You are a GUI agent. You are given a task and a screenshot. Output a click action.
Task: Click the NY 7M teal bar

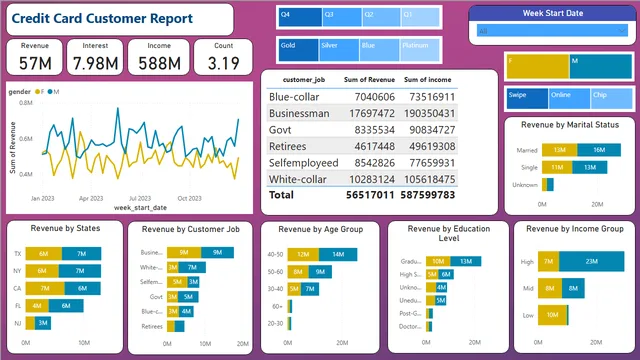[80, 271]
